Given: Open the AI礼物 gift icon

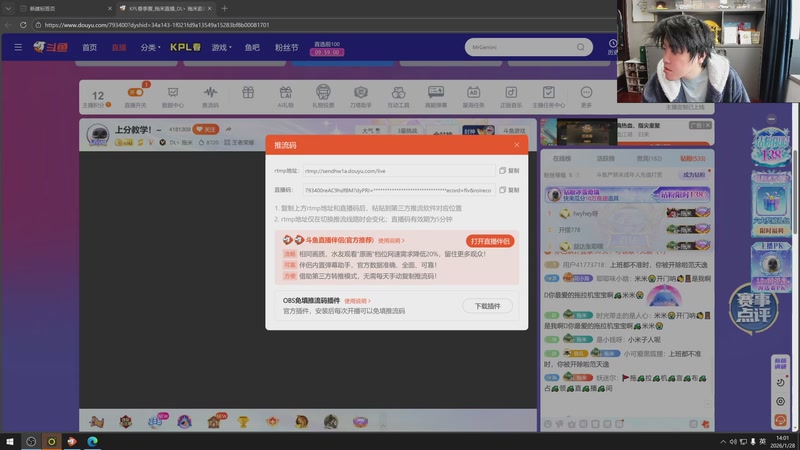Looking at the screenshot, I should point(285,96).
